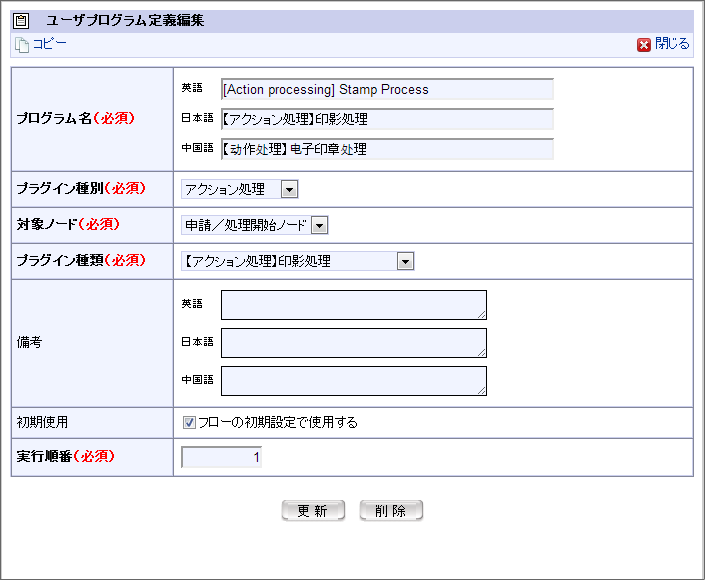705x580 pixels.
Task: Click the 実行順番 number field
Action: coord(221,457)
